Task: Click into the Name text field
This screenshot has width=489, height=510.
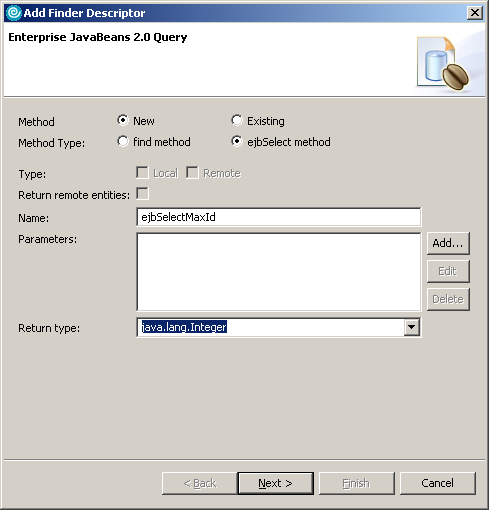Action: (279, 217)
